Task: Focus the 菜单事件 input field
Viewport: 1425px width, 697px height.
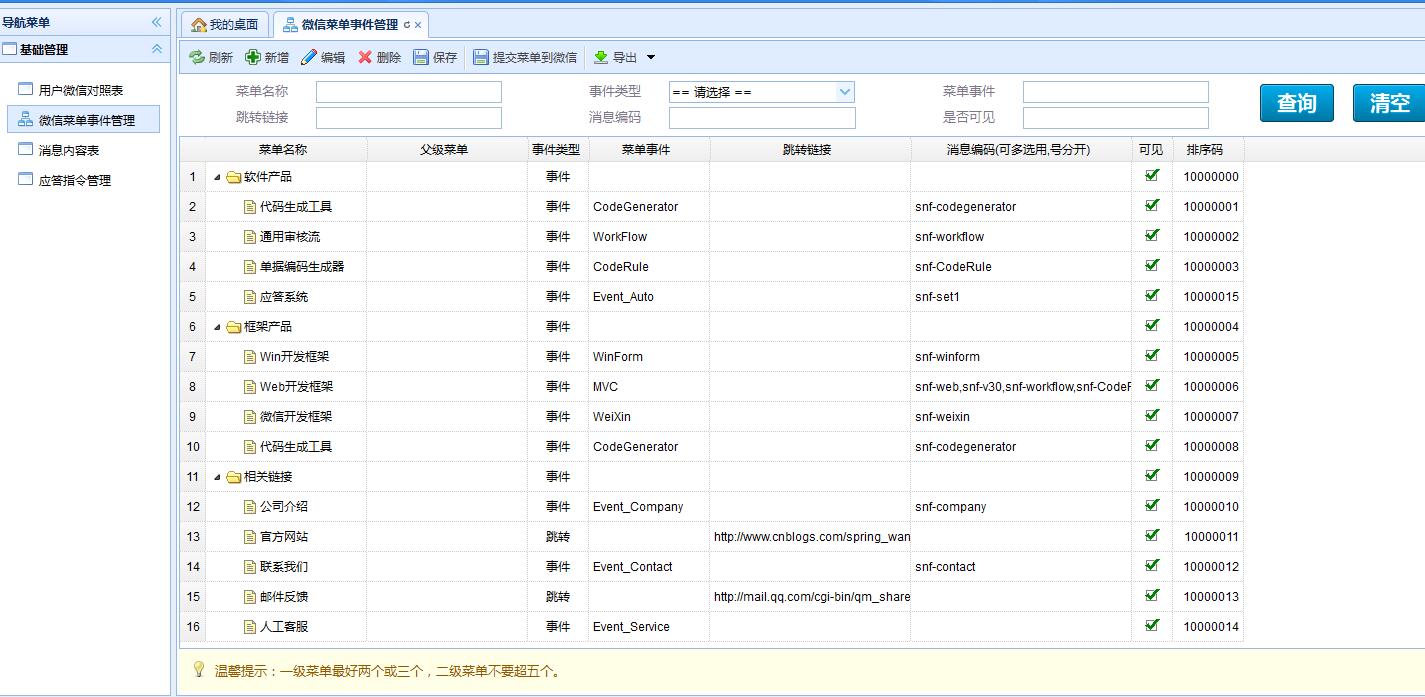Action: [x=1116, y=92]
